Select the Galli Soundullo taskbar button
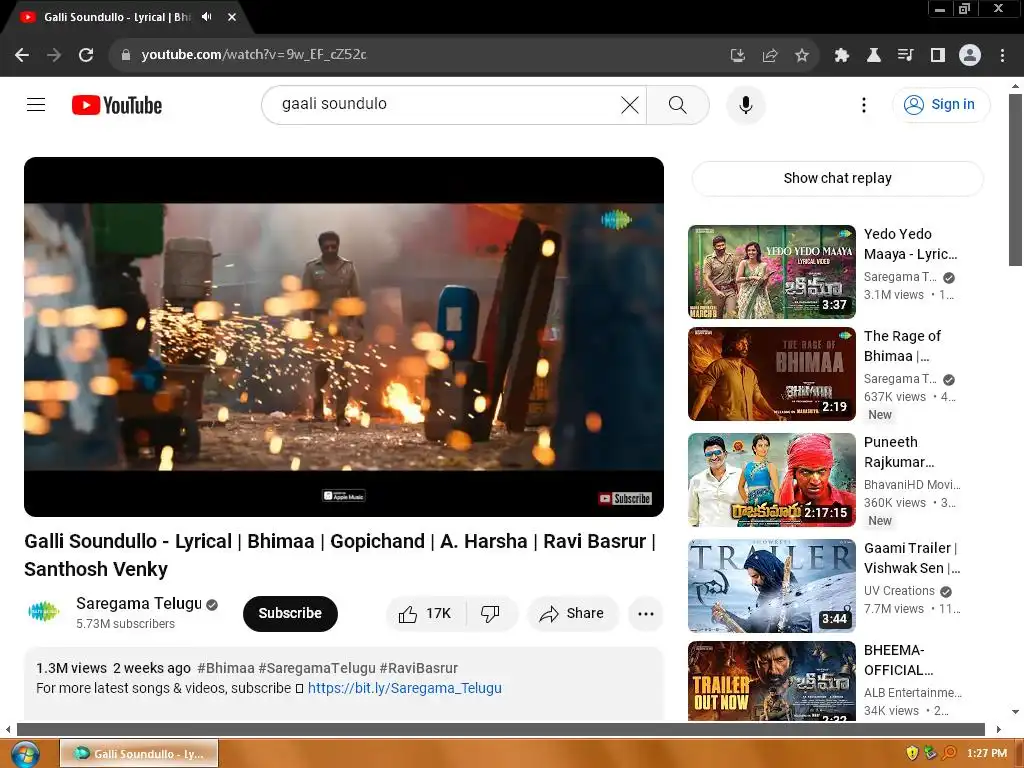 click(x=138, y=754)
